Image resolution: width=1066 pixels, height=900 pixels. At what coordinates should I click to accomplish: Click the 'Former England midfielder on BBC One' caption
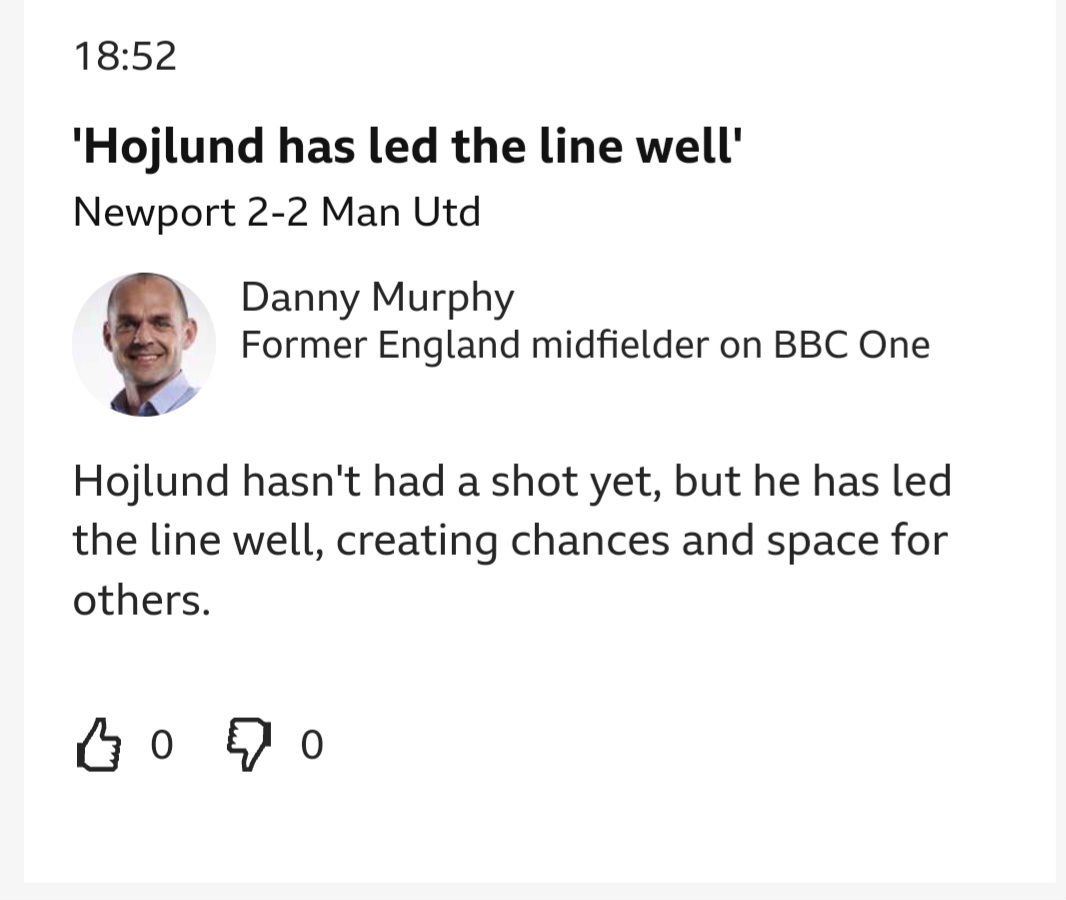585,345
